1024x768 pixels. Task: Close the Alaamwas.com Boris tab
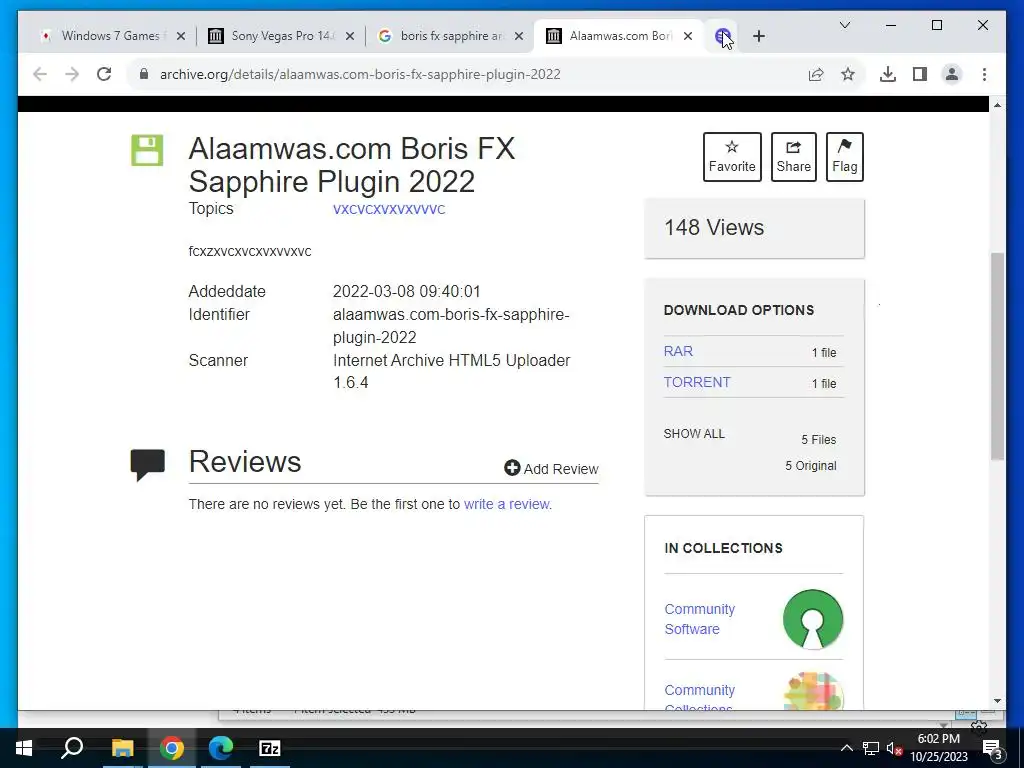coord(688,36)
